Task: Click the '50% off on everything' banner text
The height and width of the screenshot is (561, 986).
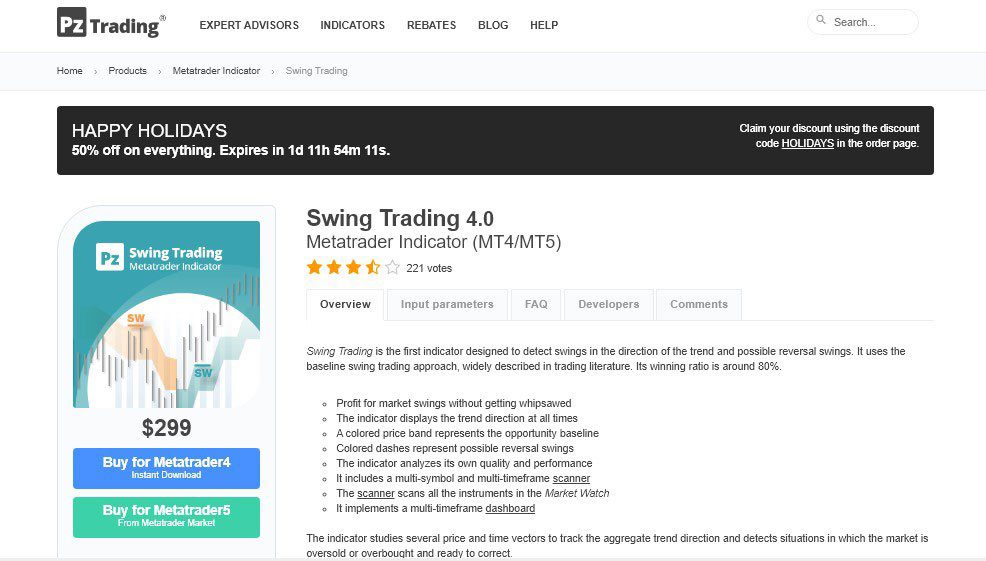Action: [231, 150]
